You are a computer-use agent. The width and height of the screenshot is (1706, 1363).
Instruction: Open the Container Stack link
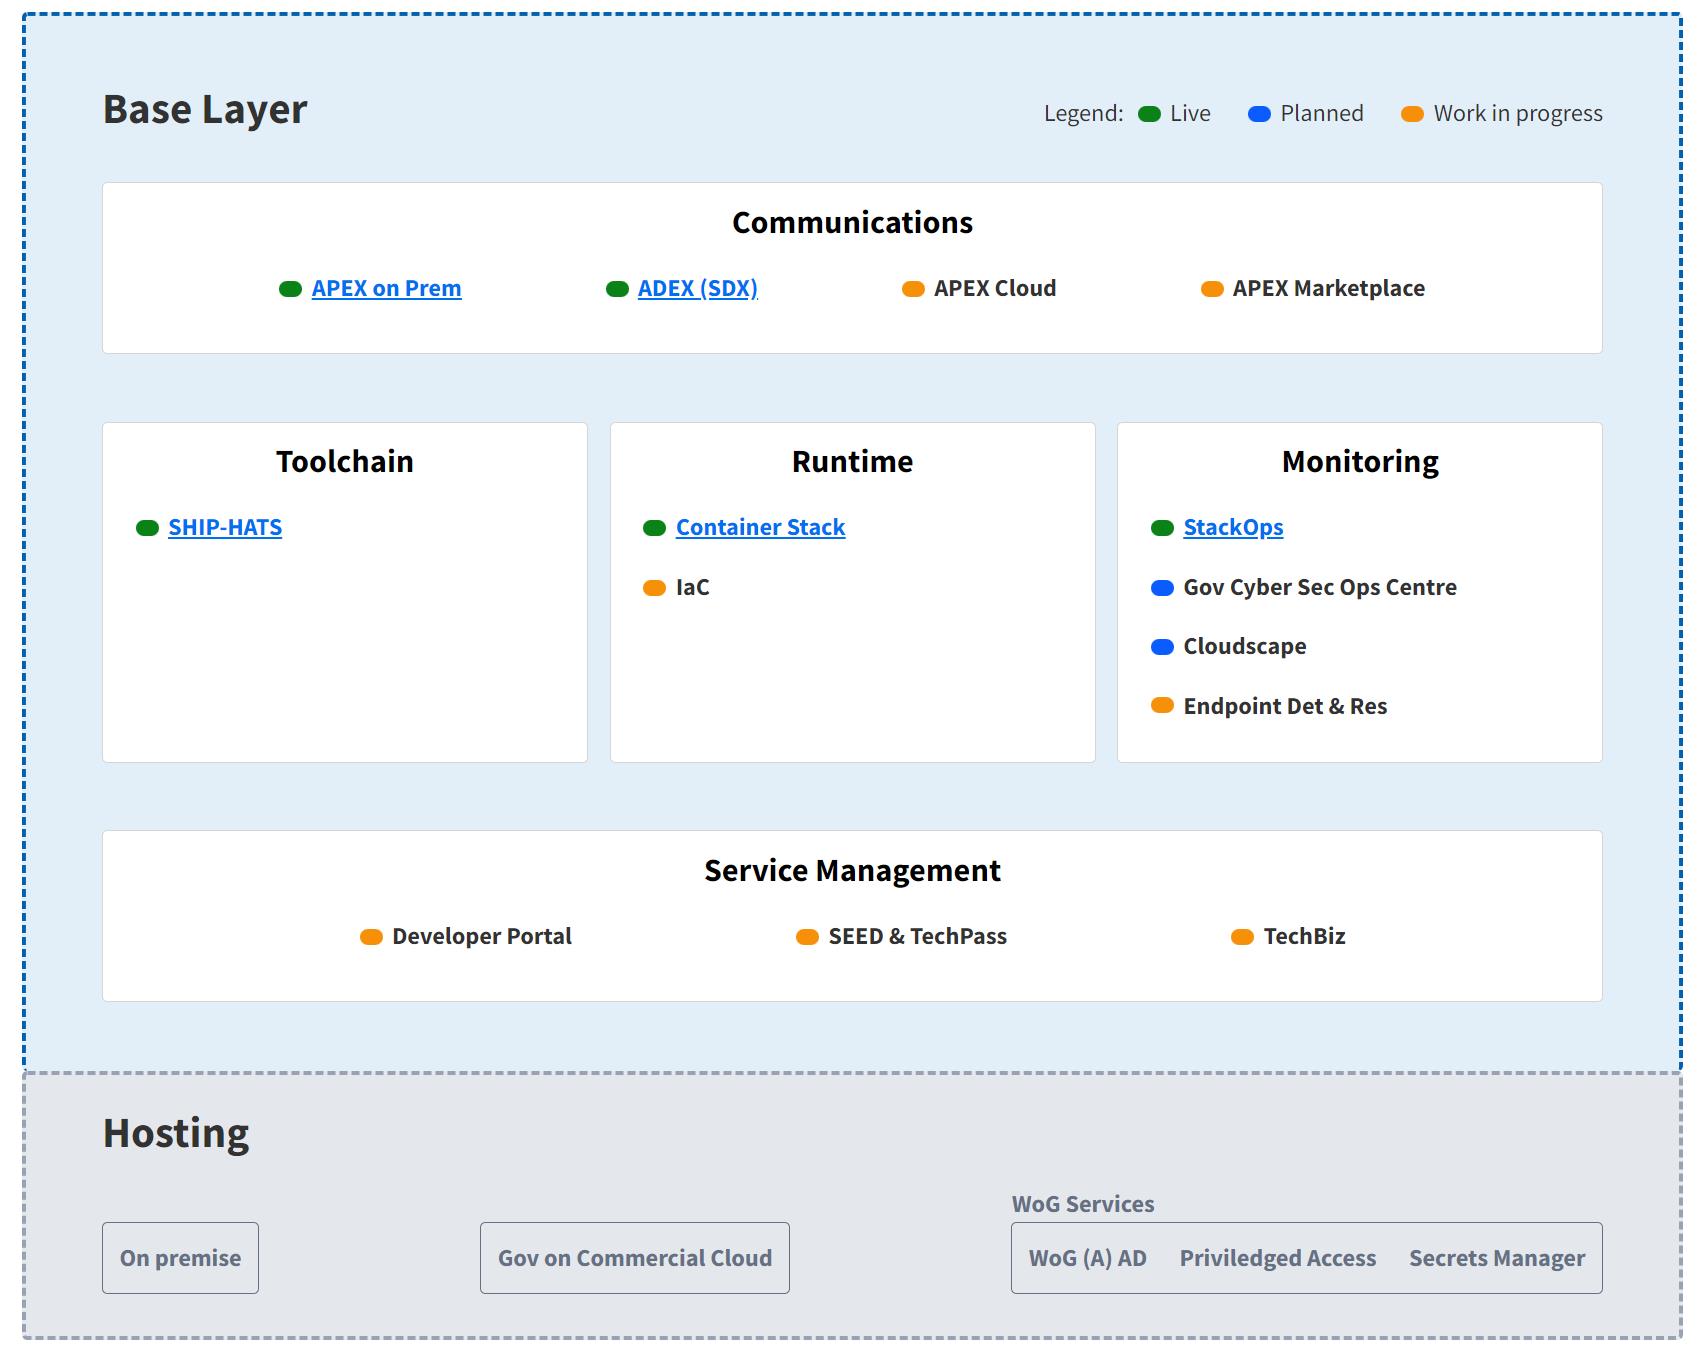click(760, 527)
